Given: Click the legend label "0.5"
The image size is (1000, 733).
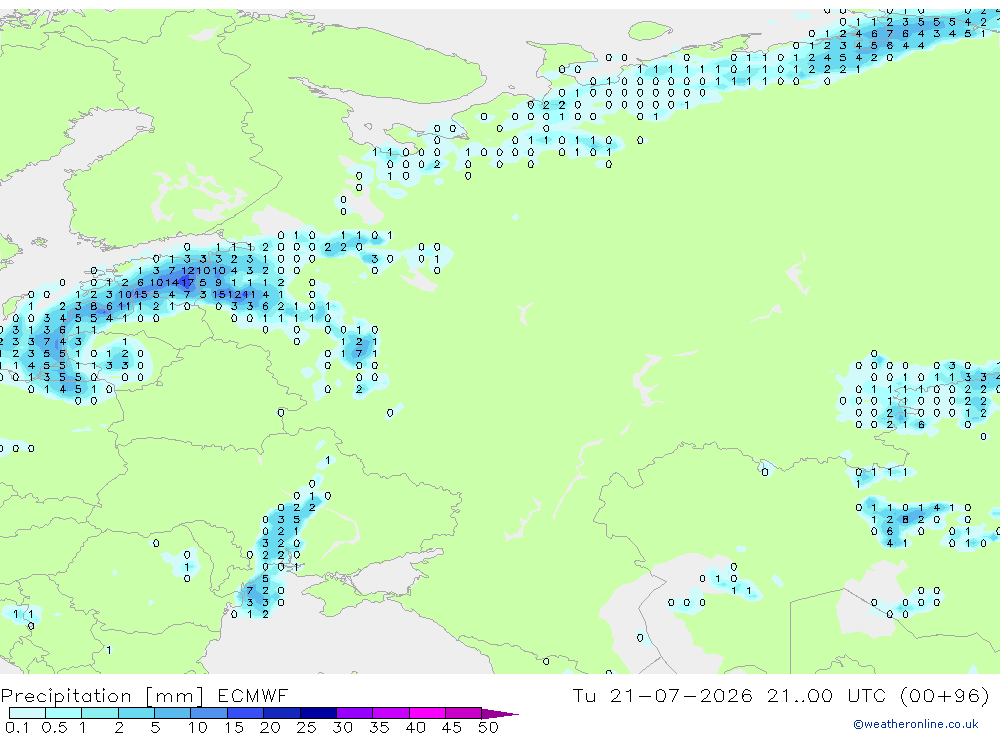Looking at the screenshot, I should [x=54, y=727].
